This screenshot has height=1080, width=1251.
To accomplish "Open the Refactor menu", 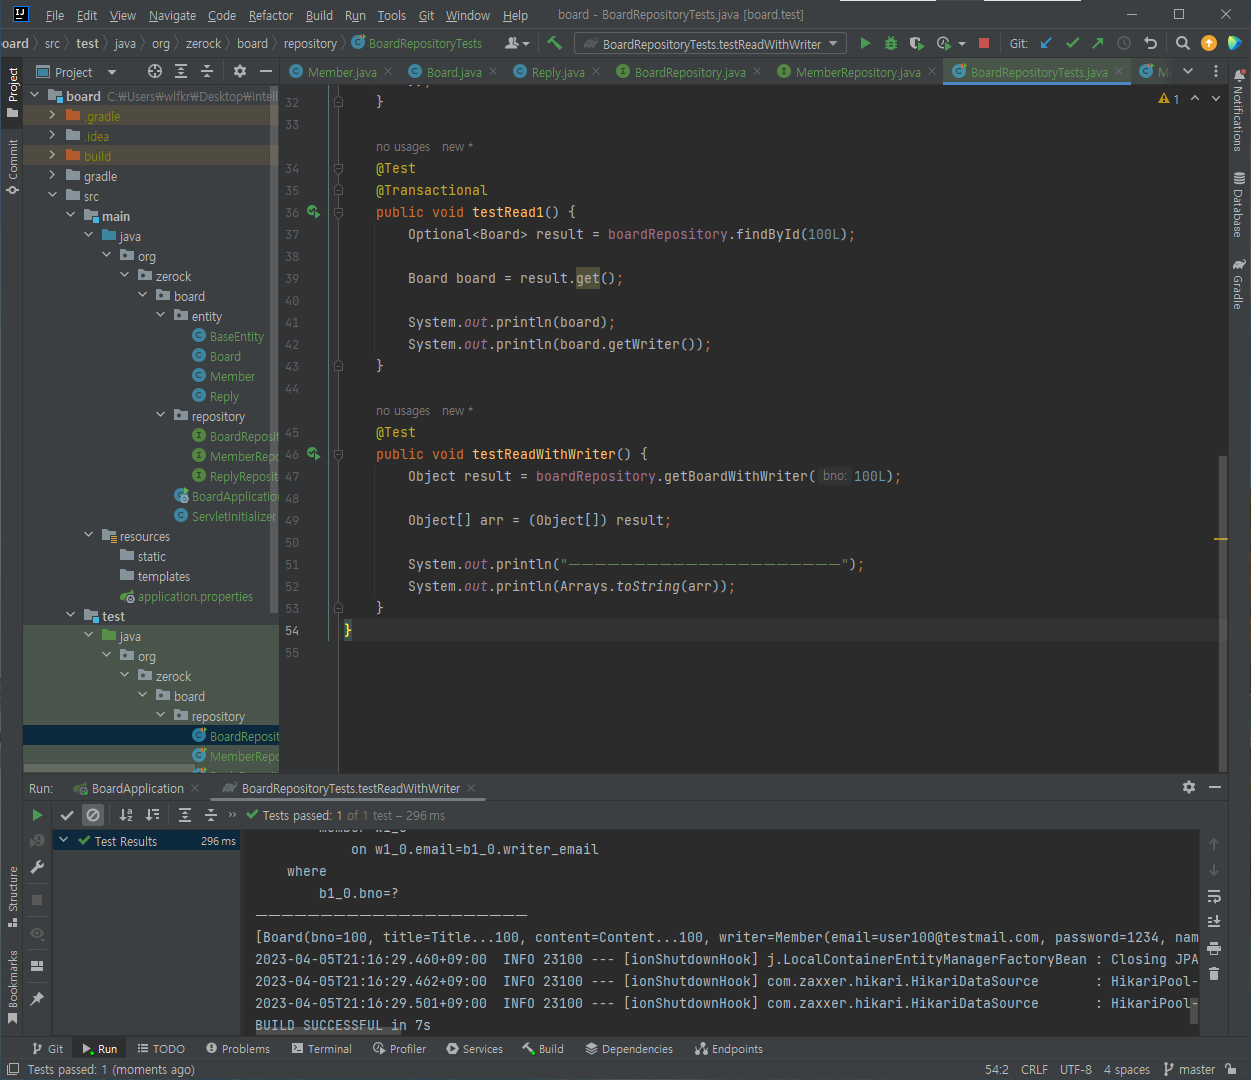I will point(271,15).
